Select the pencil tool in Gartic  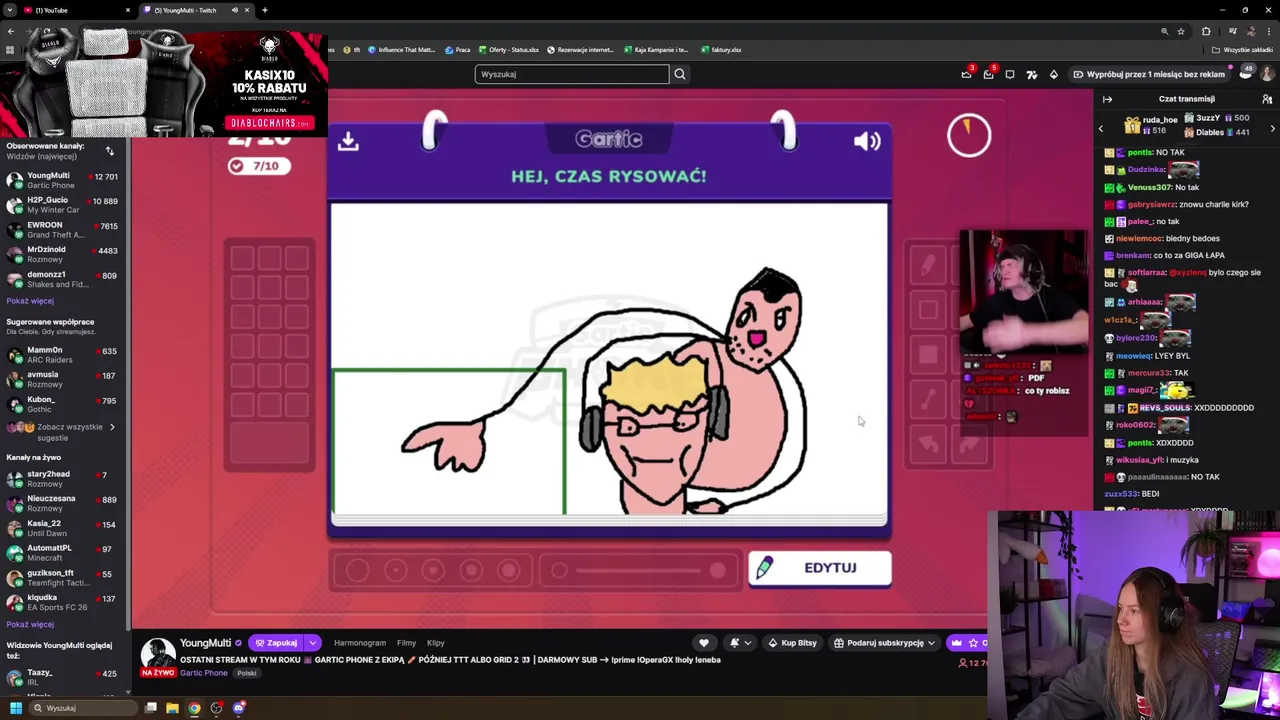pos(928,264)
